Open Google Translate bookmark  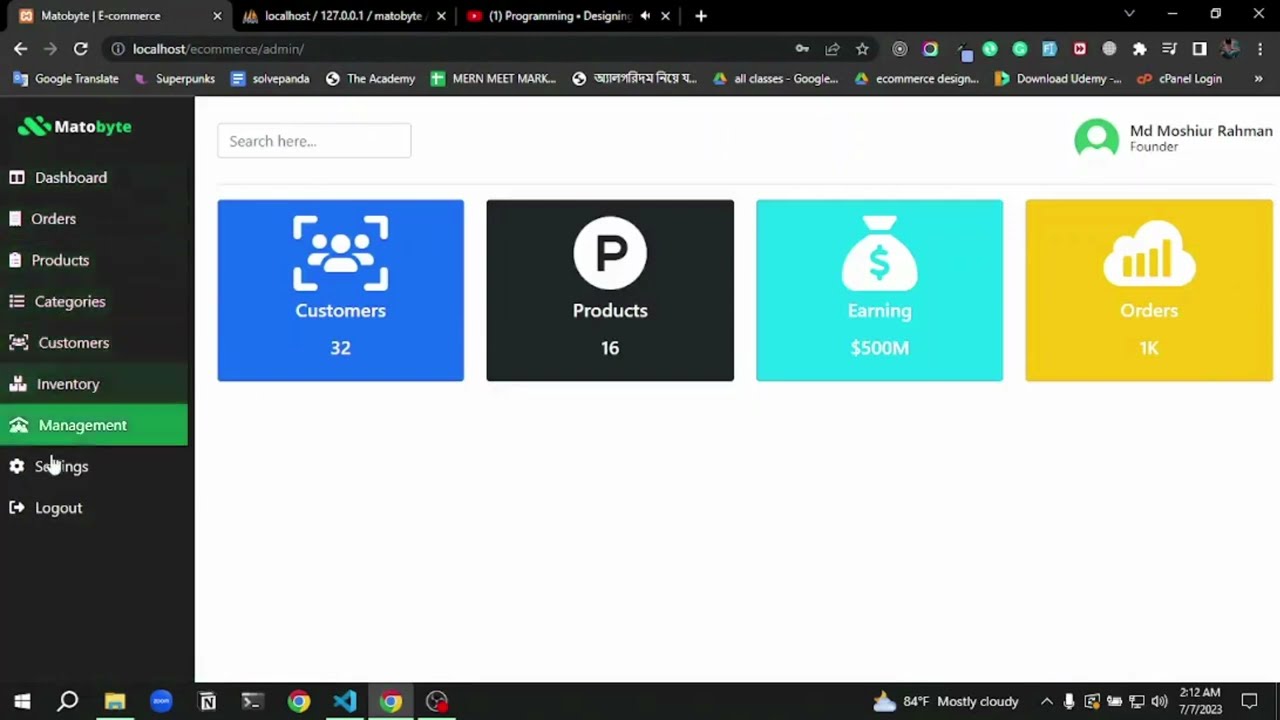click(65, 78)
